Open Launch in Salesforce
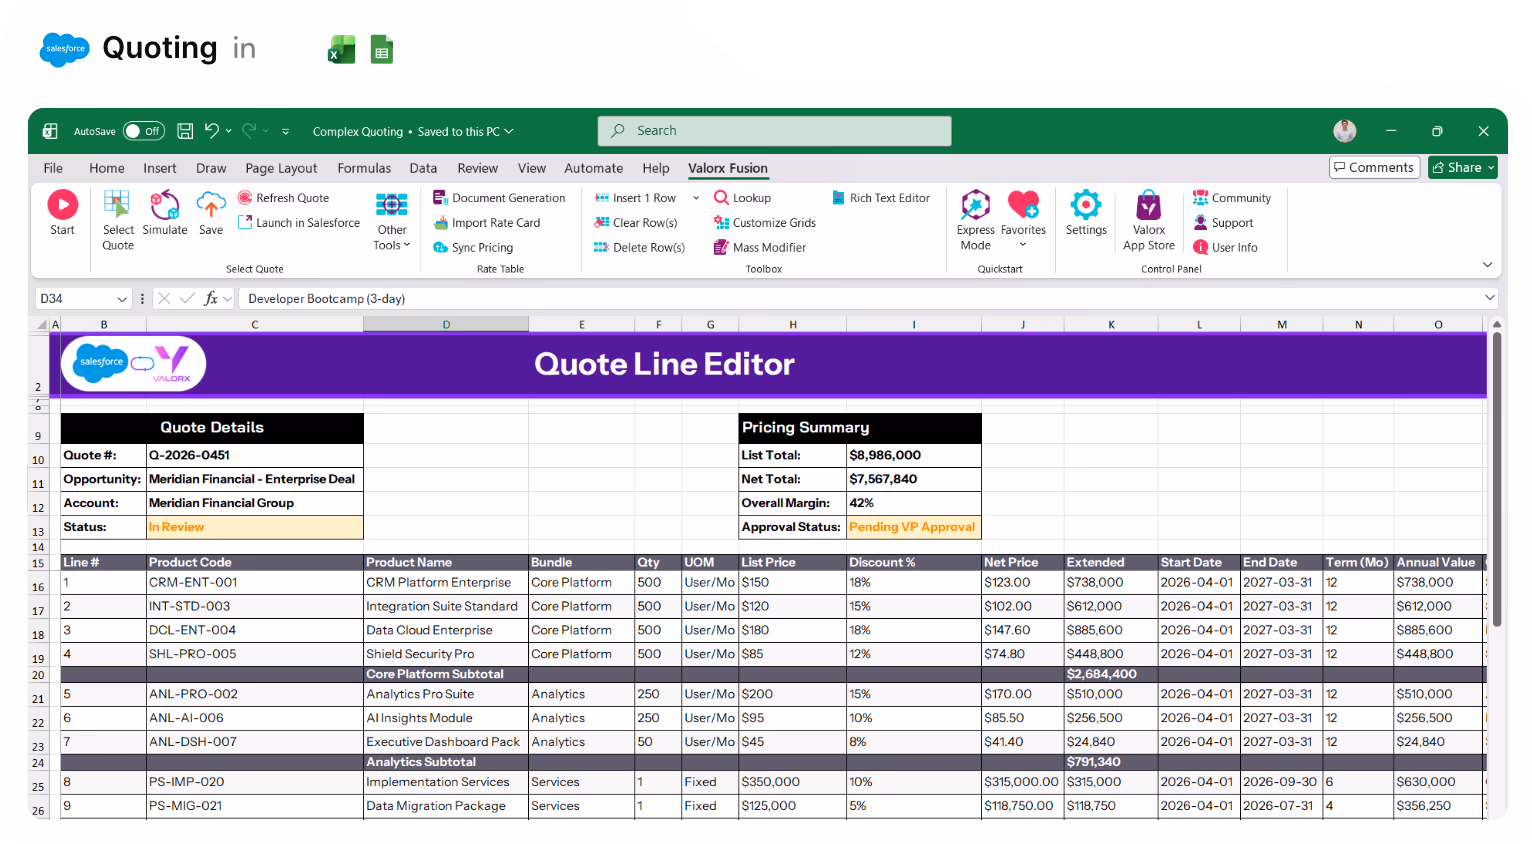Viewport: 1532px width, 844px height. pos(298,222)
